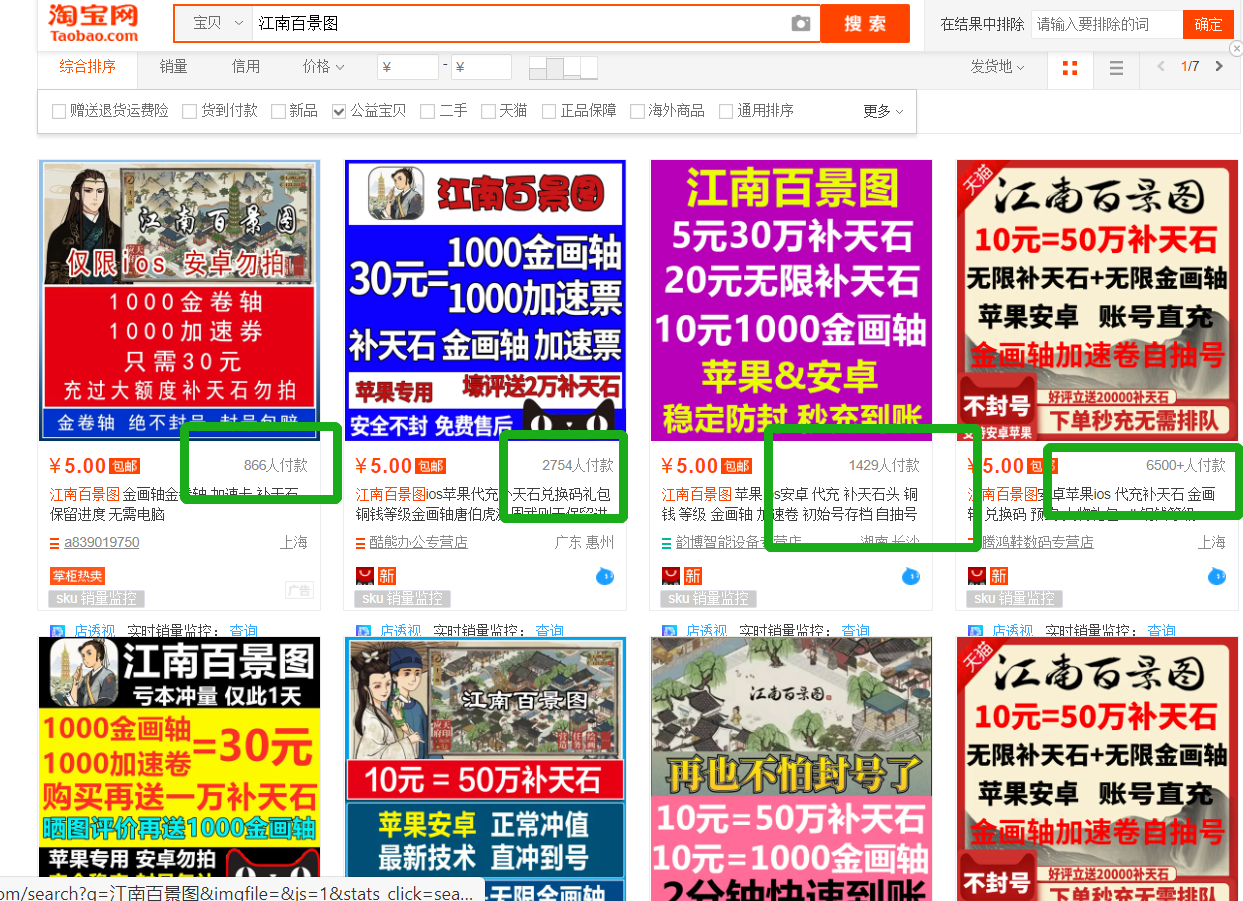
Task: Click the minimum price input field
Action: pos(407,67)
